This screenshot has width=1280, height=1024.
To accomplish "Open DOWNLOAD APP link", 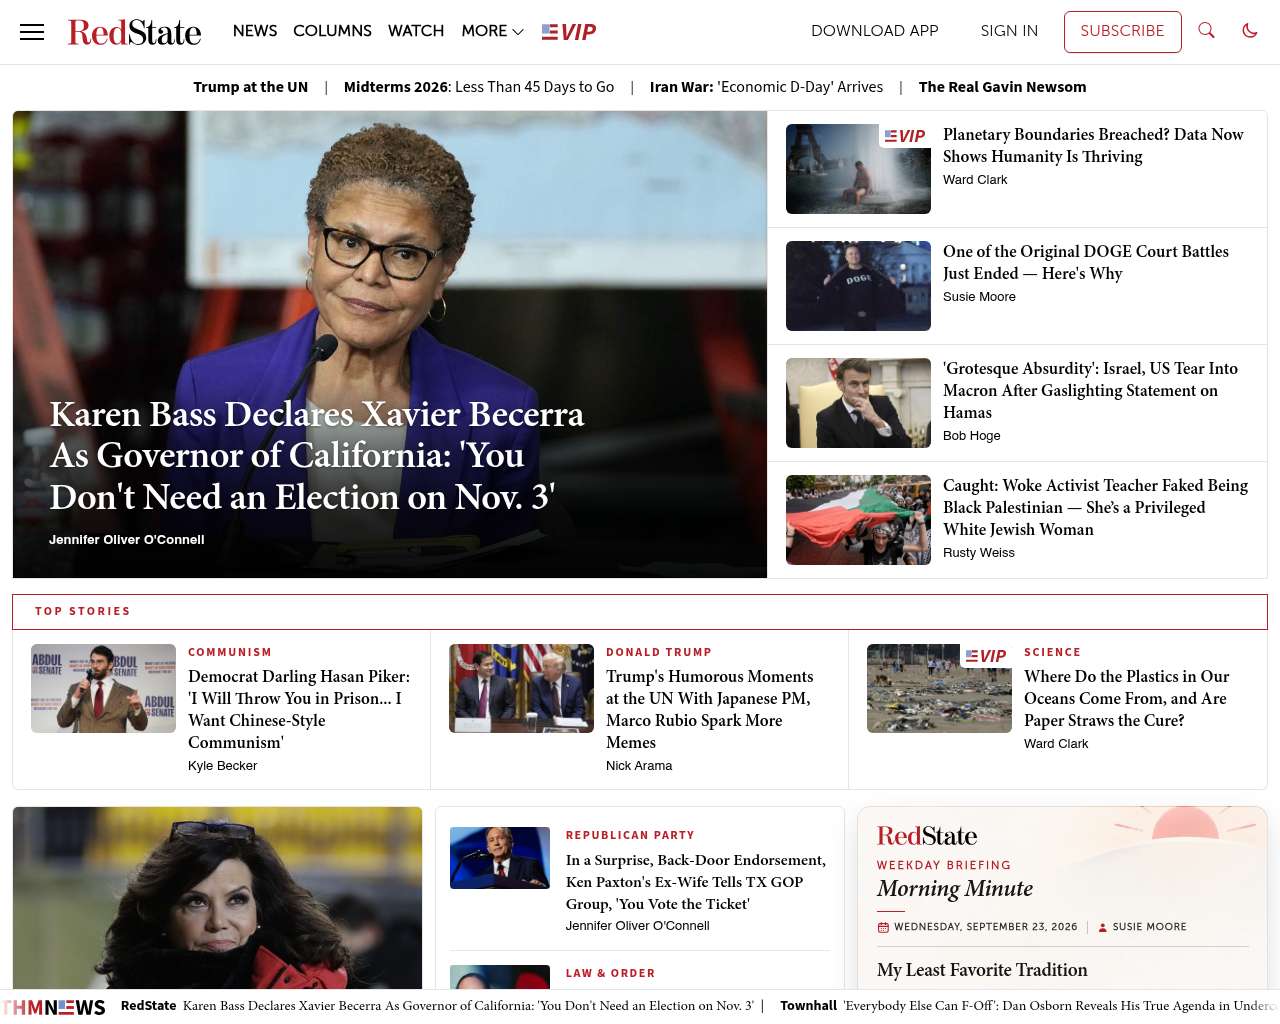I will pyautogui.click(x=875, y=31).
